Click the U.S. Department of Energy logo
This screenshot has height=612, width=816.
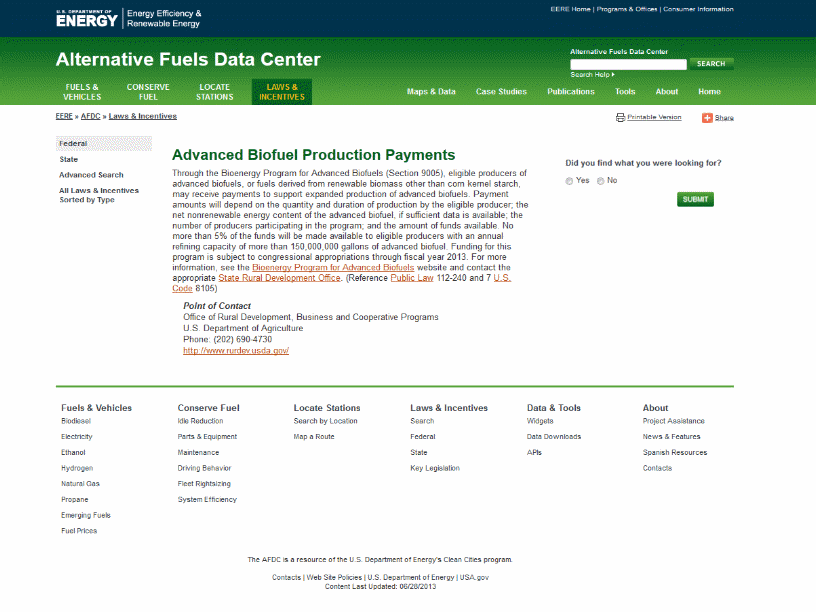(86, 19)
